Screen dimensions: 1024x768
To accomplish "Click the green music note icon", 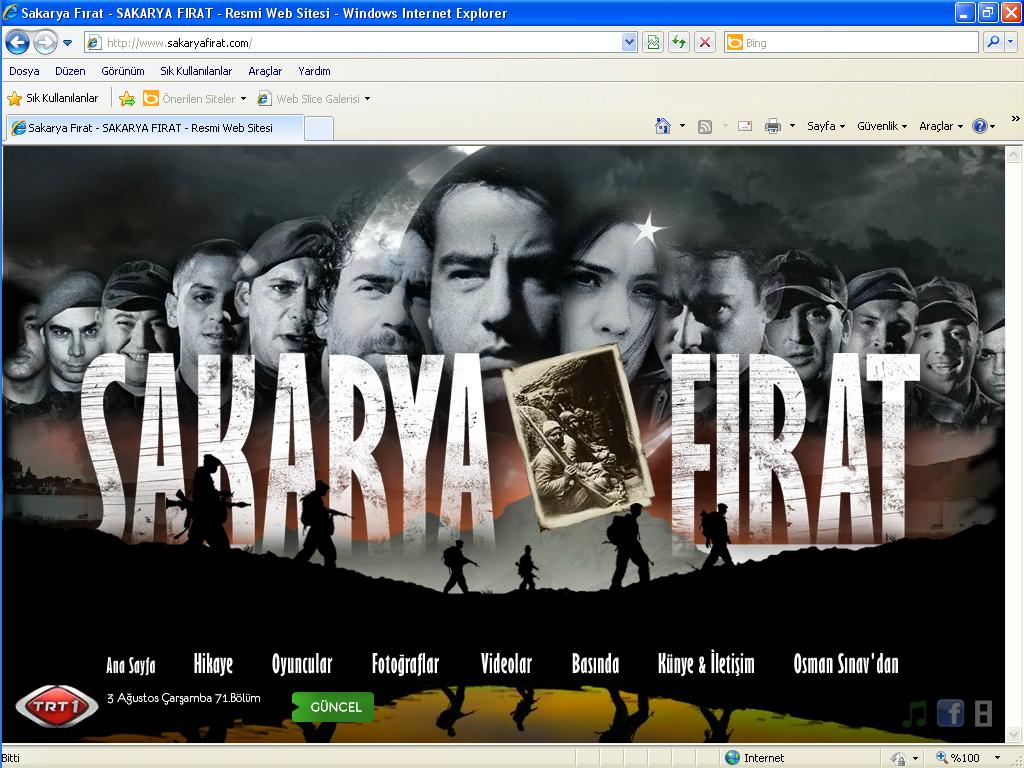I will [x=915, y=713].
